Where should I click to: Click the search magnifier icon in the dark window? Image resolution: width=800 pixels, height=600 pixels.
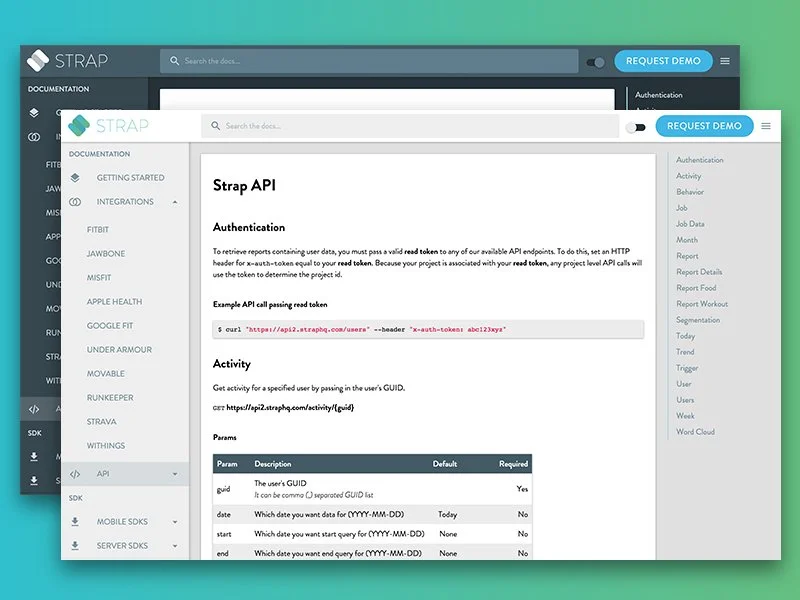(x=174, y=61)
